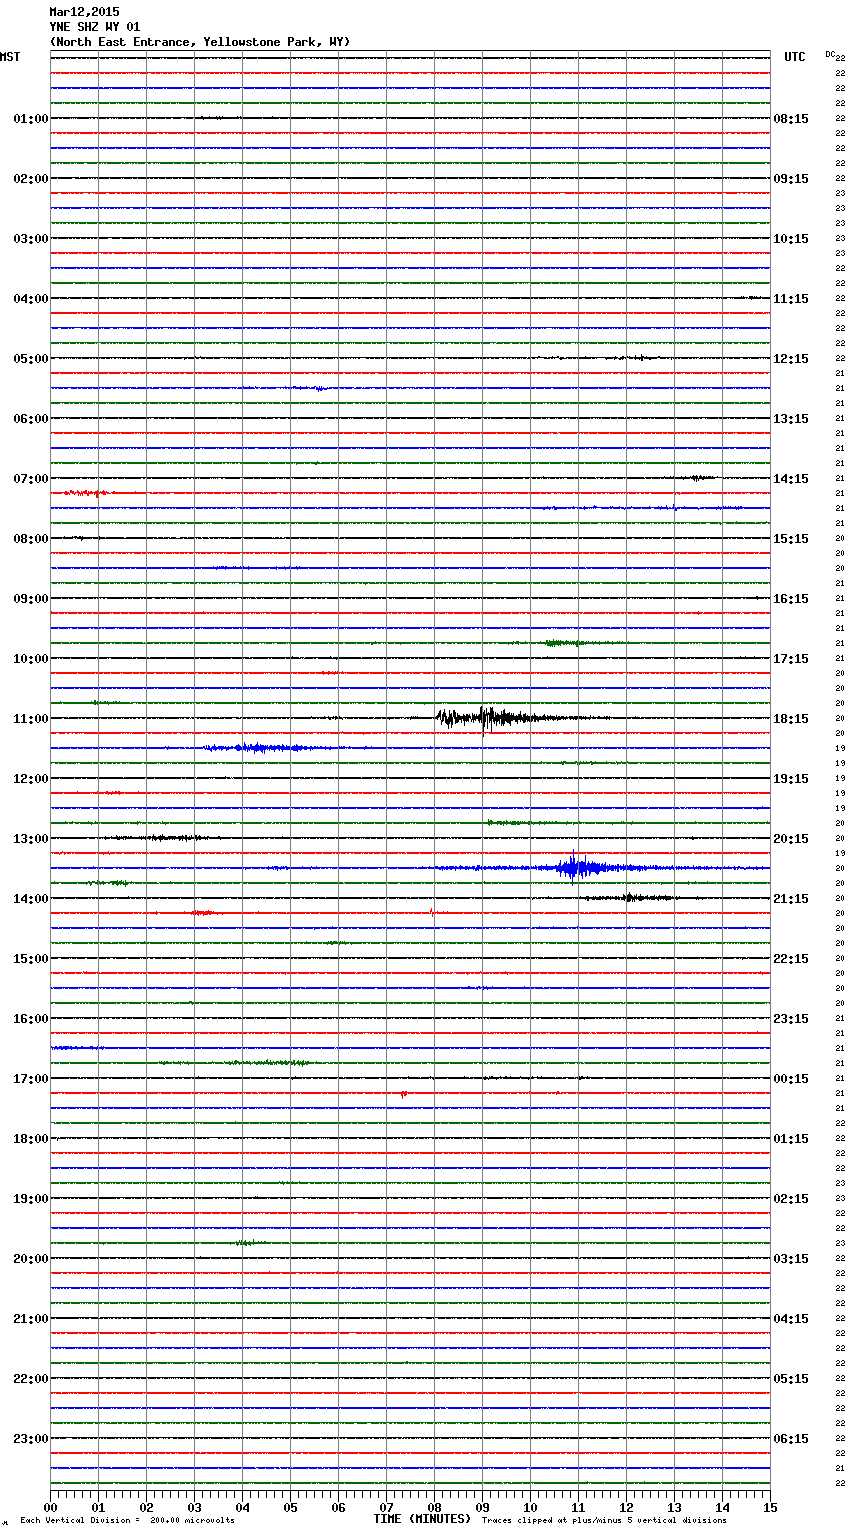This screenshot has height=1534, width=850.
Task: Click the North East Entrance location title
Action: (x=200, y=42)
